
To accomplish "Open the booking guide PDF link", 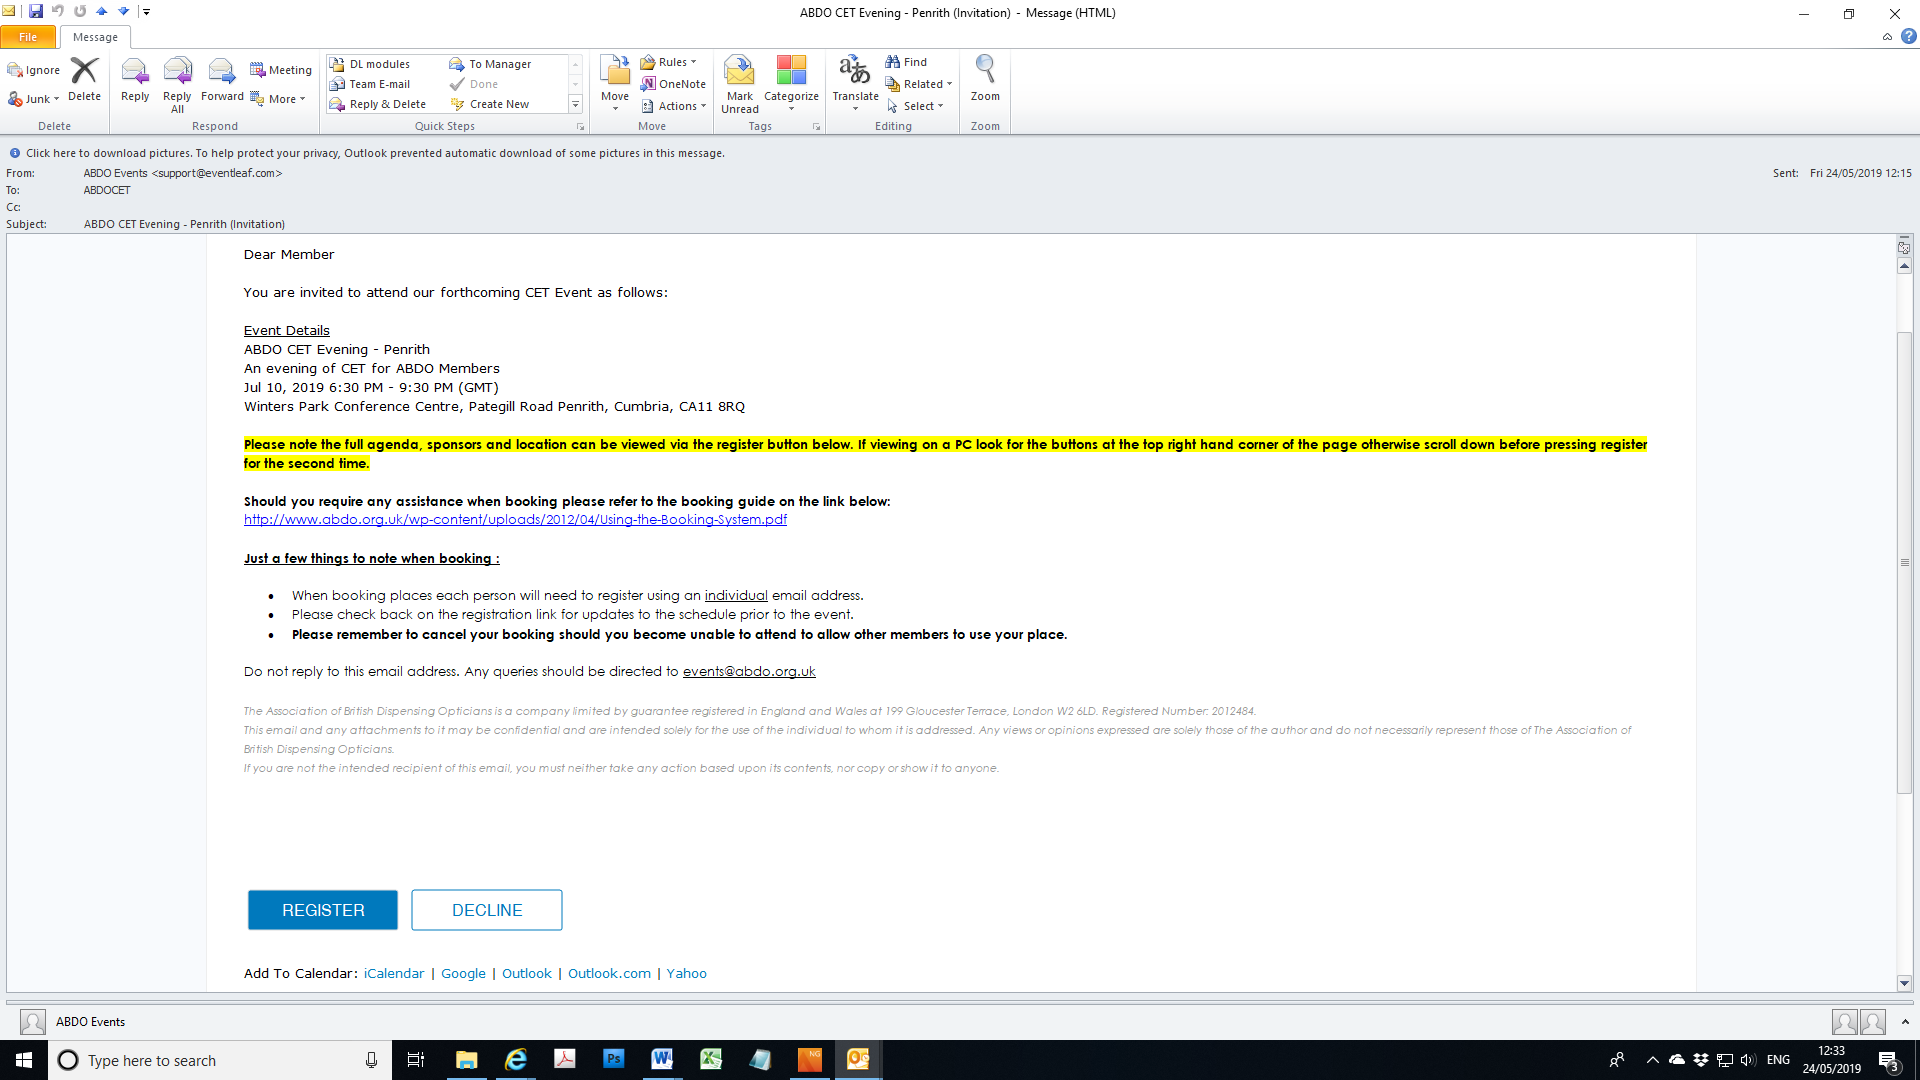I will 515,520.
